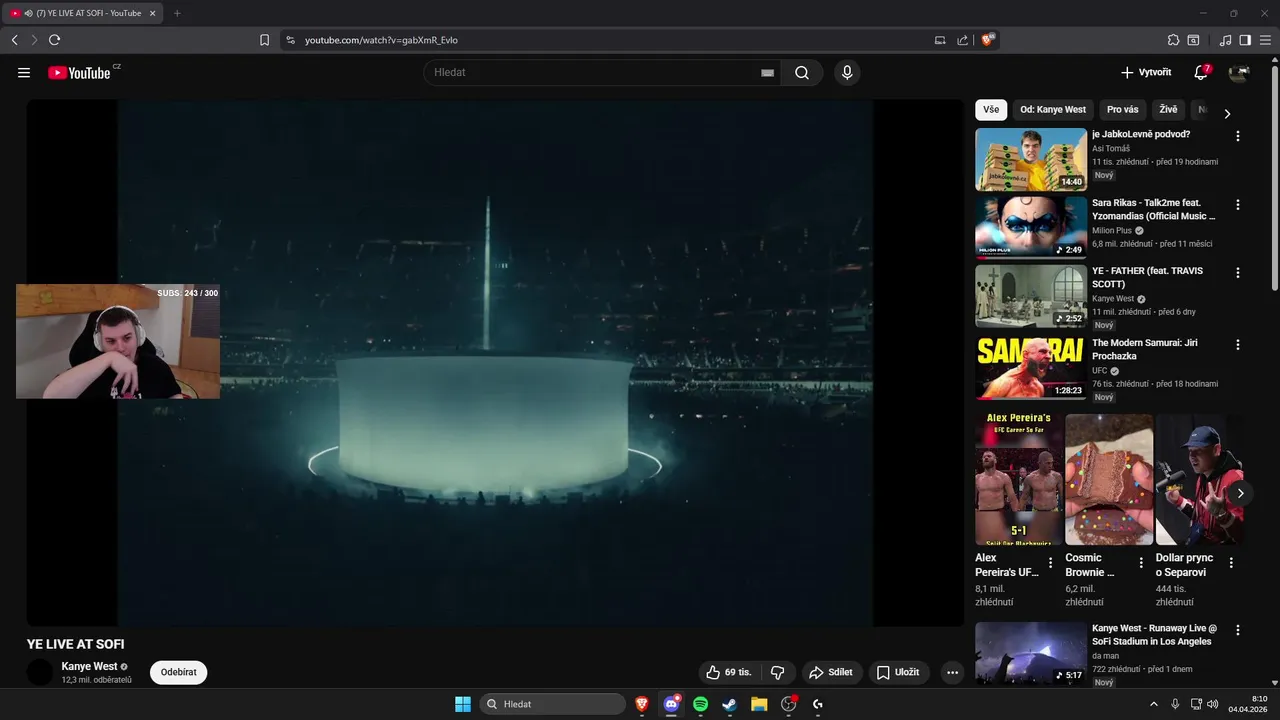Open the Kanye West channel avatar

[x=40, y=672]
